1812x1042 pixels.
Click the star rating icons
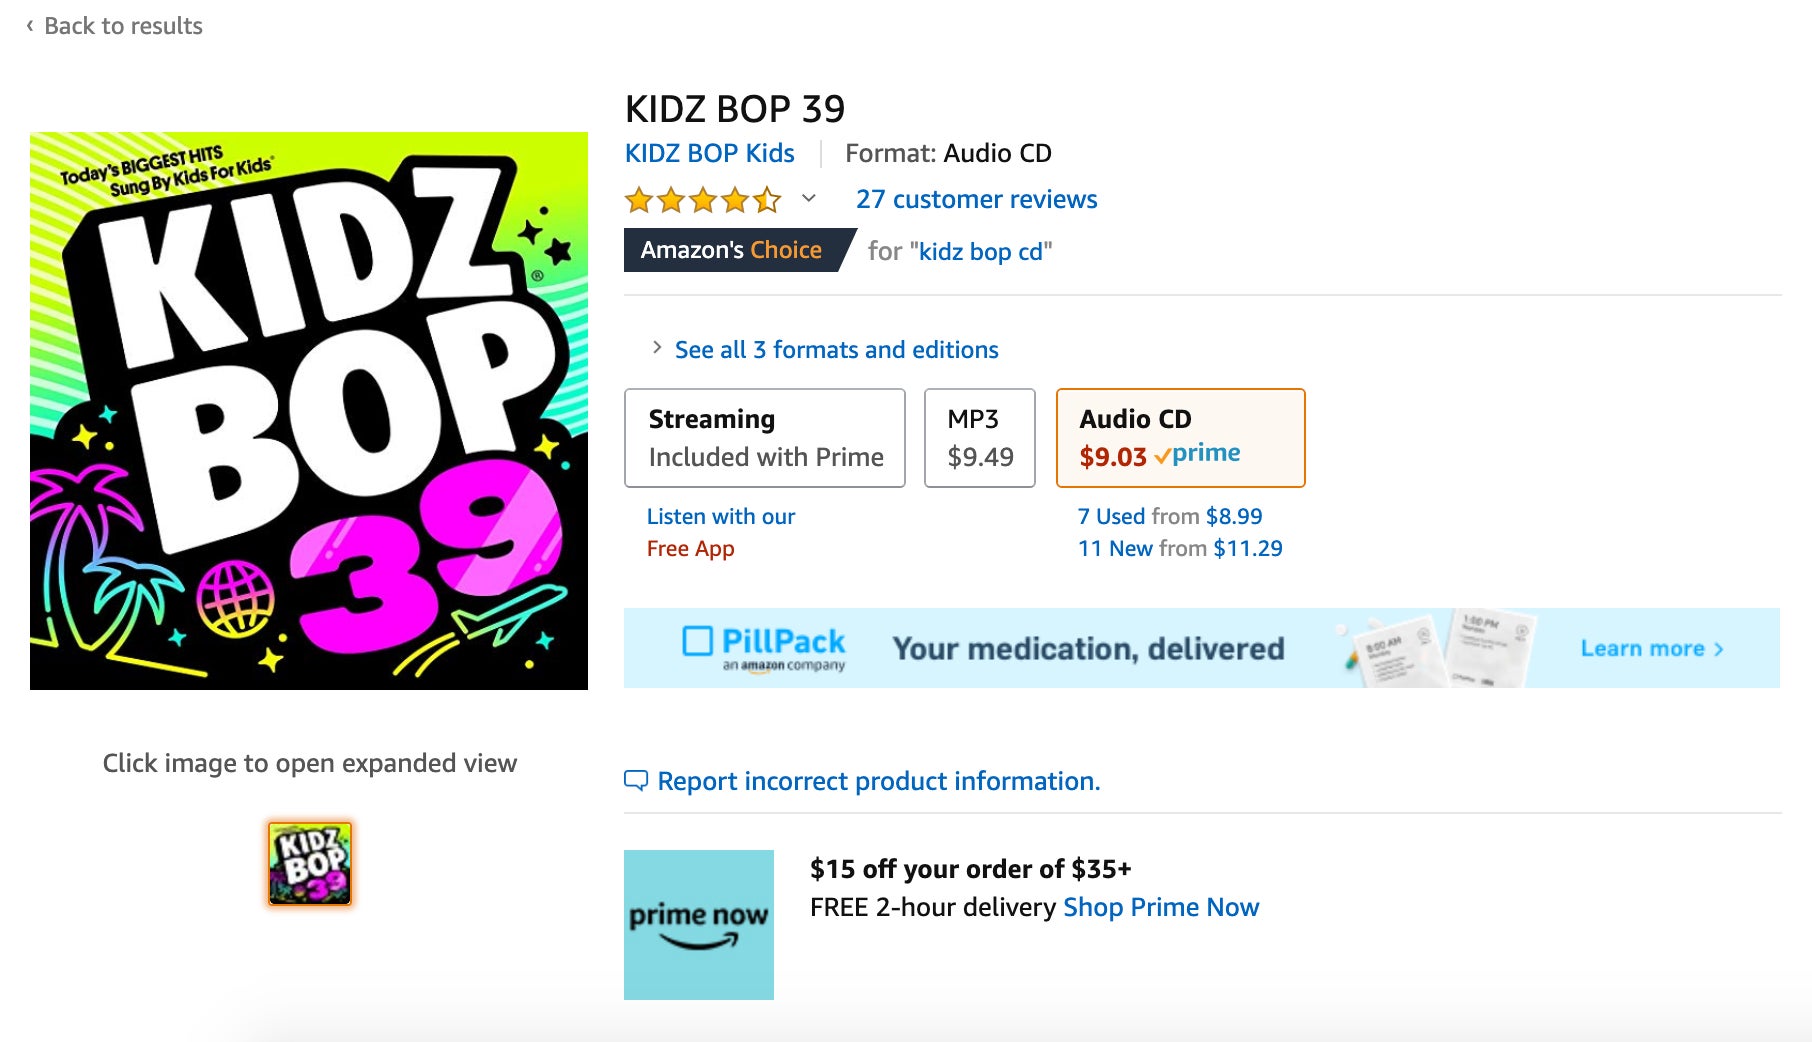[702, 200]
